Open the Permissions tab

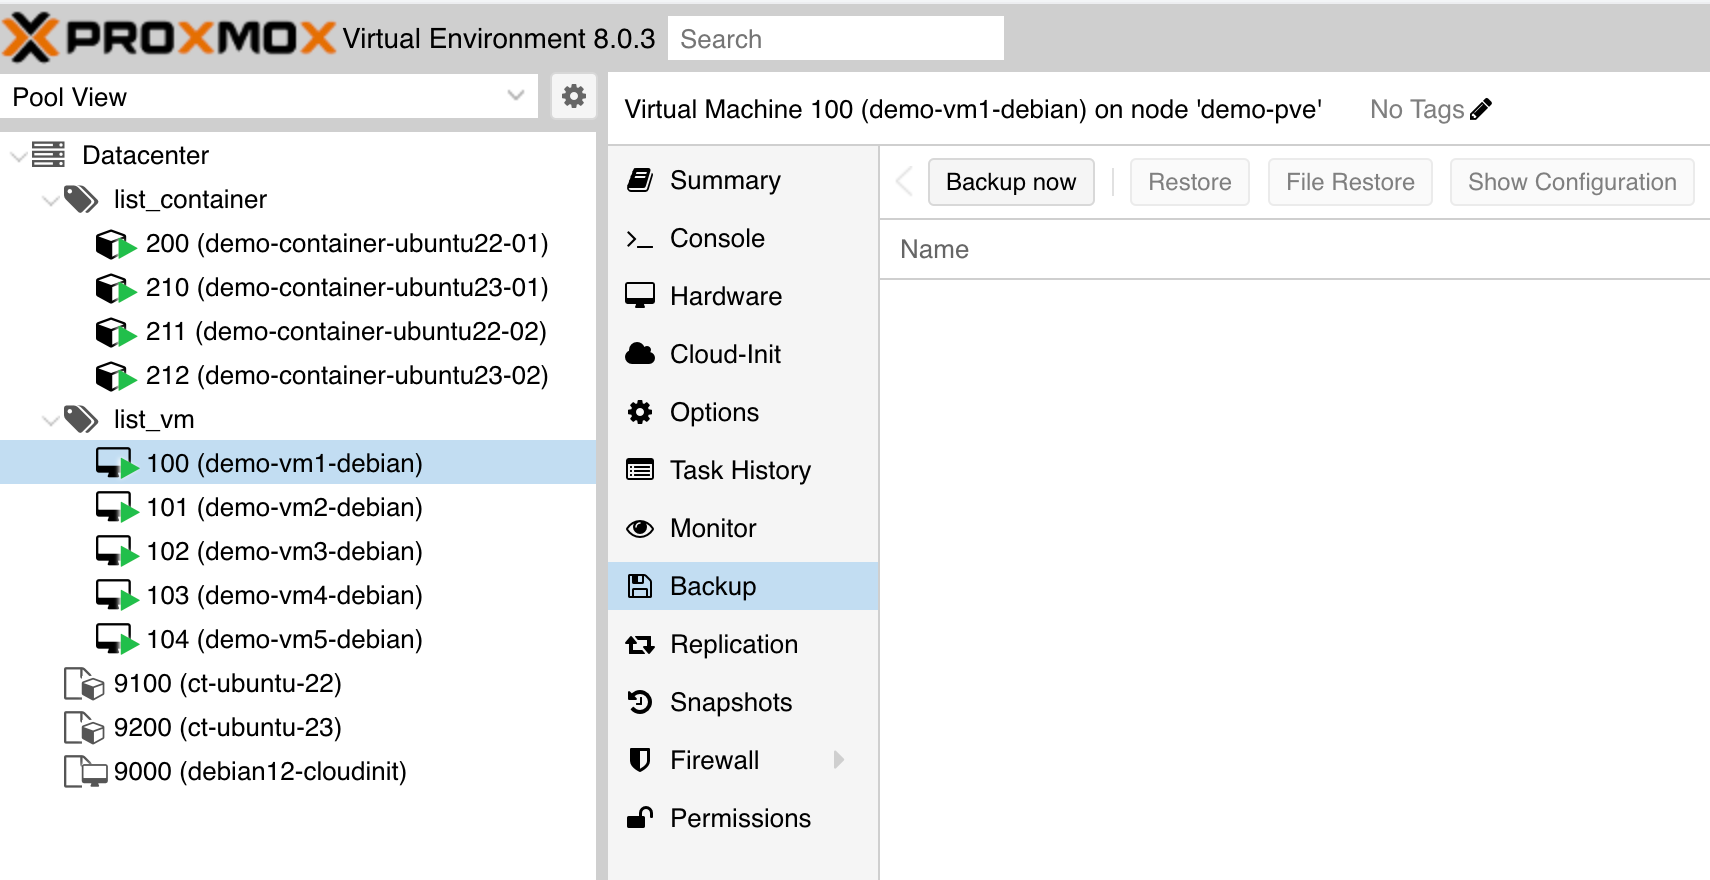tap(743, 818)
